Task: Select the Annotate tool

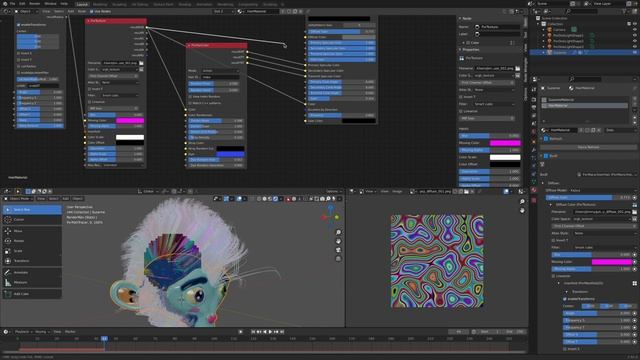Action: (32, 272)
